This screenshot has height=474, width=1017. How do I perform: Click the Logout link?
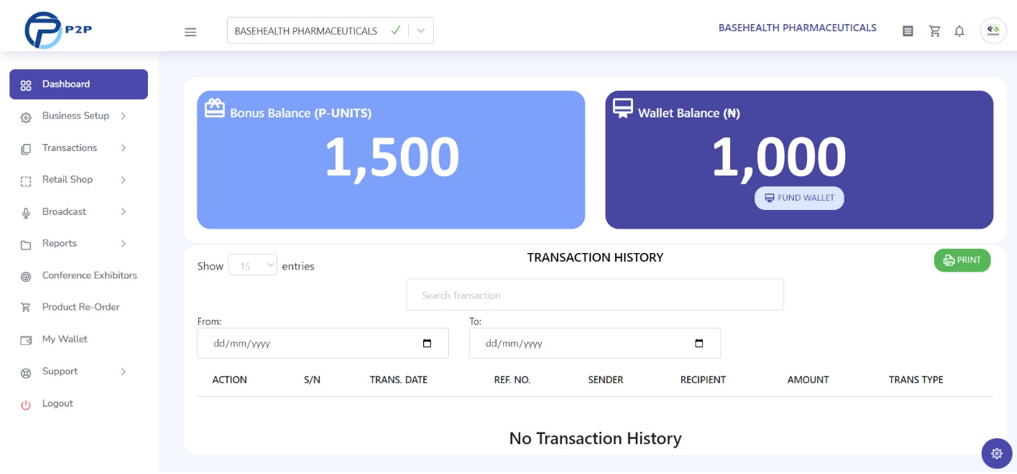[58, 403]
